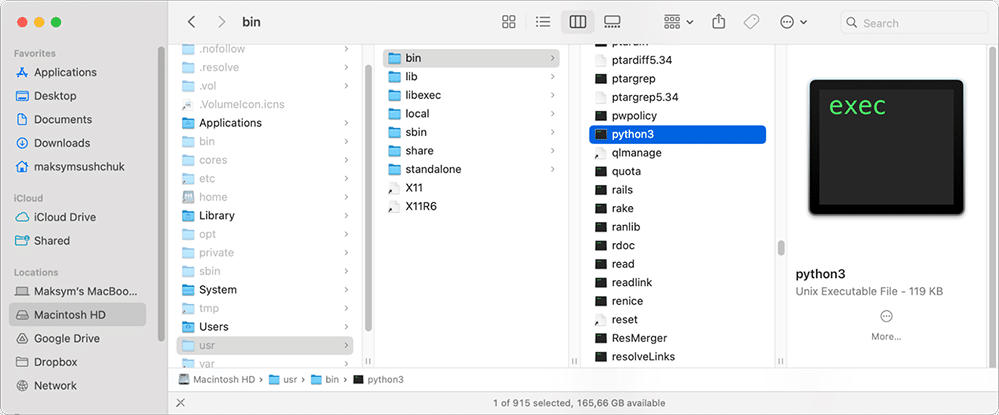999x415 pixels.
Task: Switch to list view in toolbar
Action: pyautogui.click(x=543, y=22)
